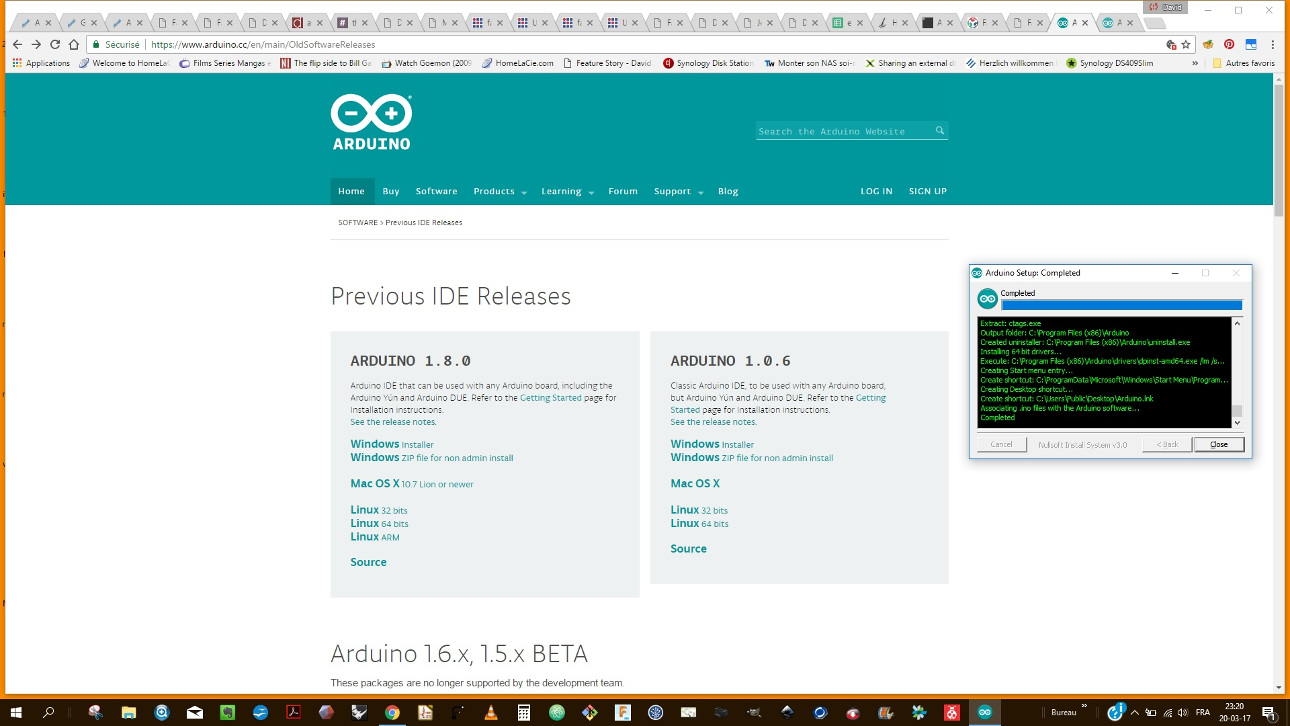The height and width of the screenshot is (726, 1290).
Task: Open VLC media player from the taskbar
Action: (x=490, y=712)
